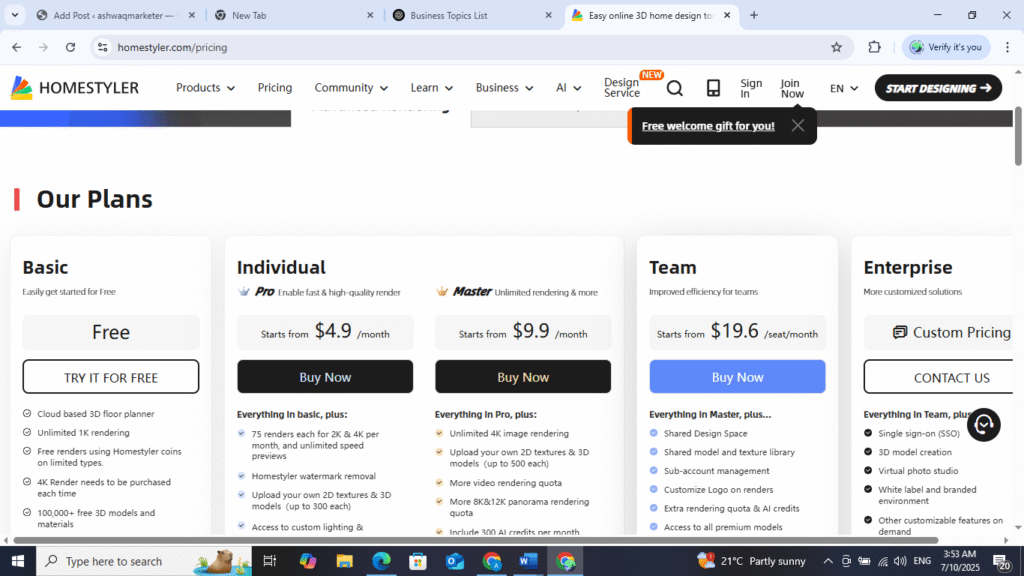This screenshot has width=1024, height=576.
Task: Click the support headset chat icon
Action: click(983, 425)
